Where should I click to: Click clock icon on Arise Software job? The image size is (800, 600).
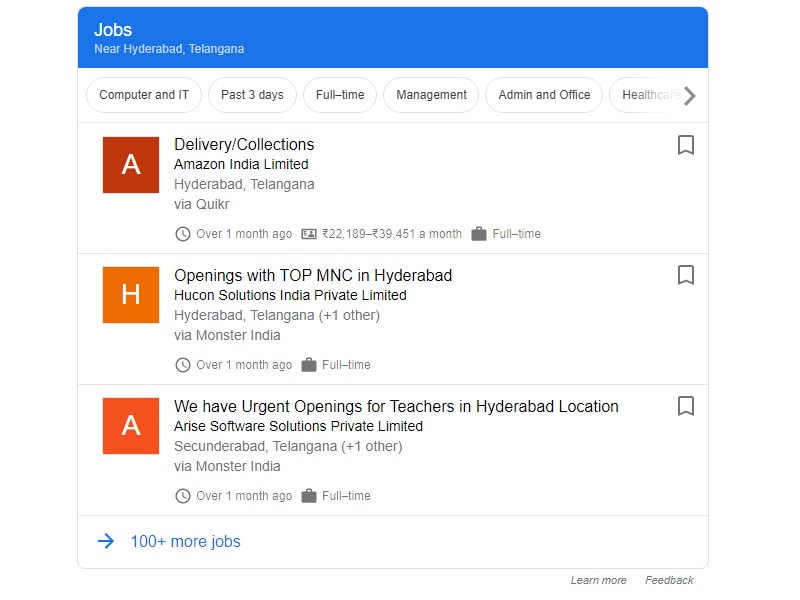click(x=183, y=496)
